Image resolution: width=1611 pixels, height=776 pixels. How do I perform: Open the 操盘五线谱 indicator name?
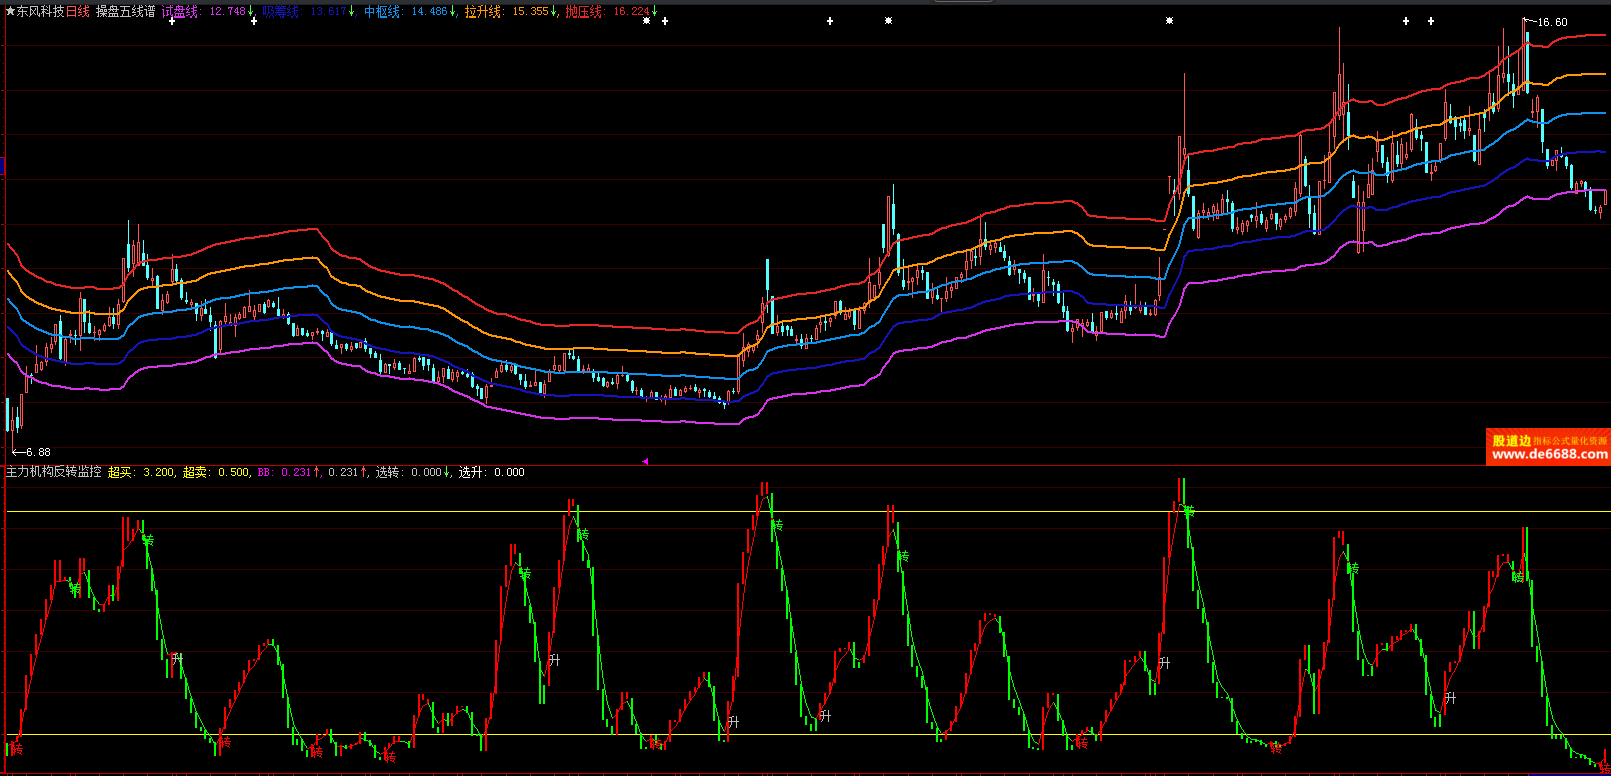(125, 11)
